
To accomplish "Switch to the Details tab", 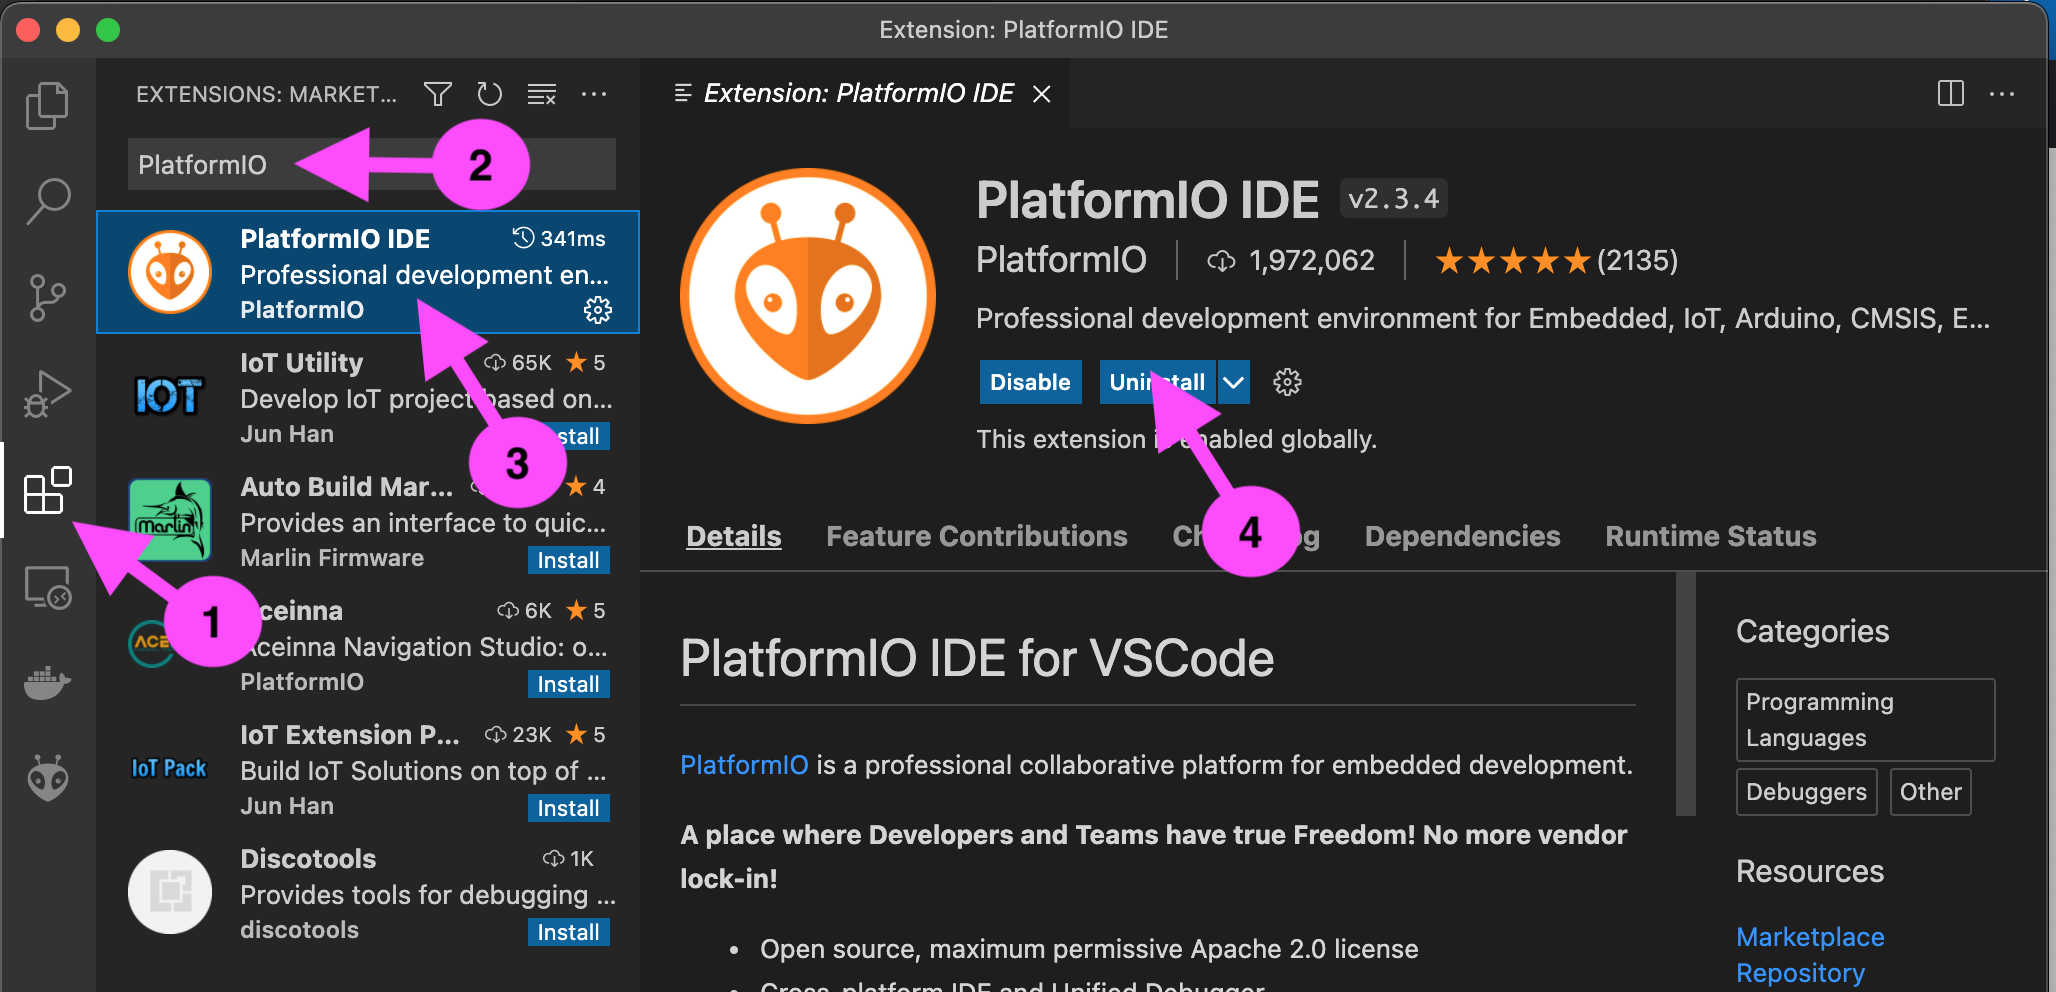I will pyautogui.click(x=734, y=536).
